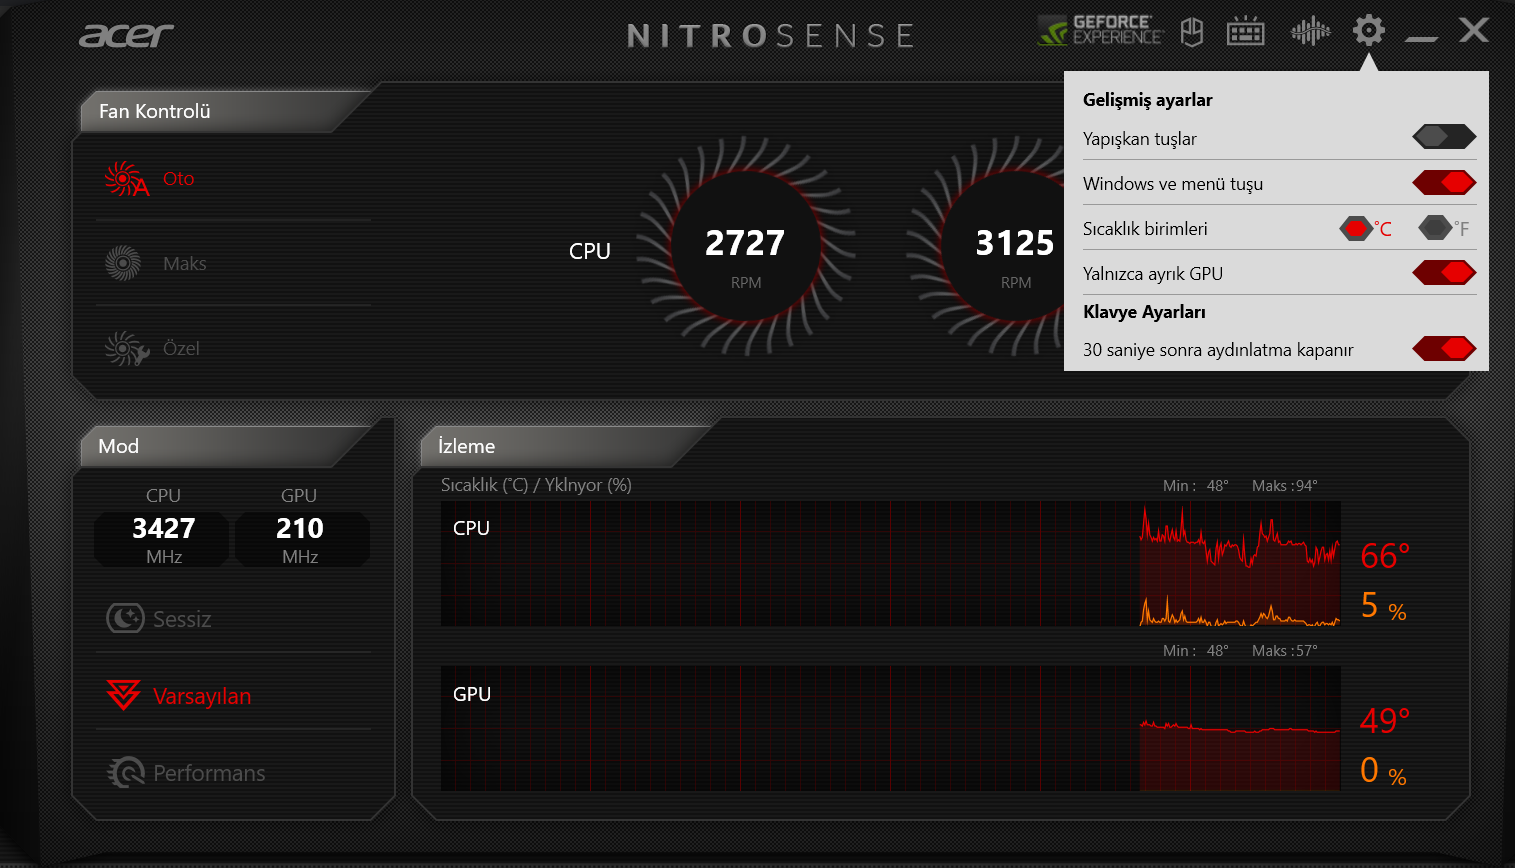The image size is (1515, 868).
Task: Open the keyboard settings icon
Action: tap(1245, 32)
